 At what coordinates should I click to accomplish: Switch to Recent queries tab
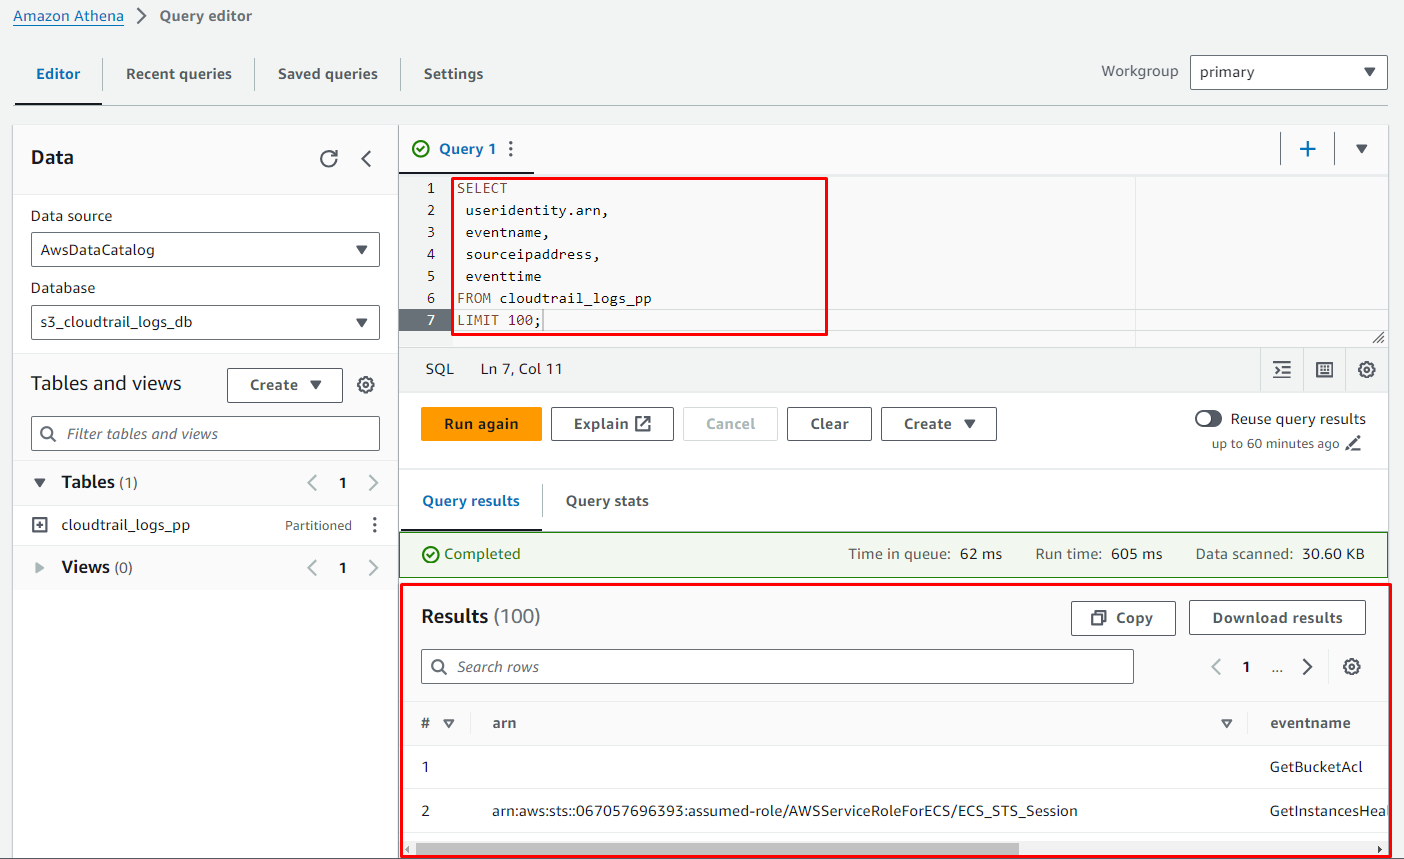pos(178,74)
